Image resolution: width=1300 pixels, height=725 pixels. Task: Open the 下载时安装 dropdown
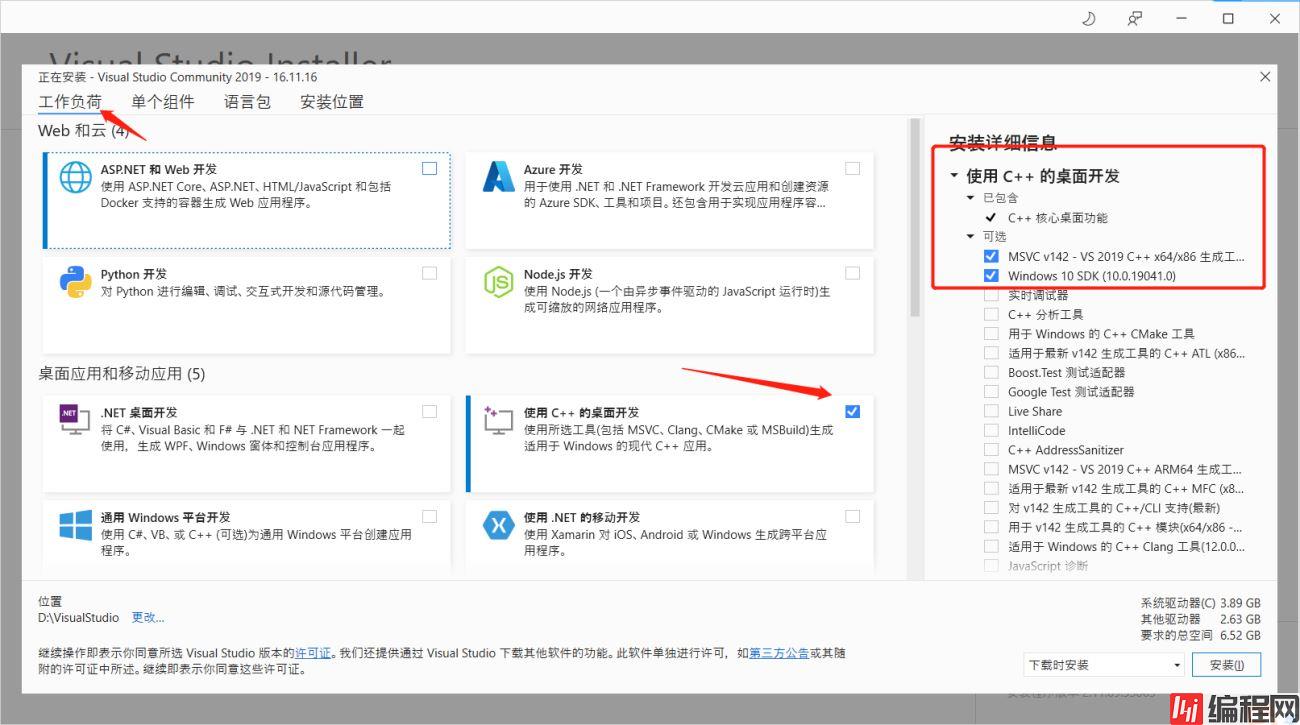(x=1105, y=665)
